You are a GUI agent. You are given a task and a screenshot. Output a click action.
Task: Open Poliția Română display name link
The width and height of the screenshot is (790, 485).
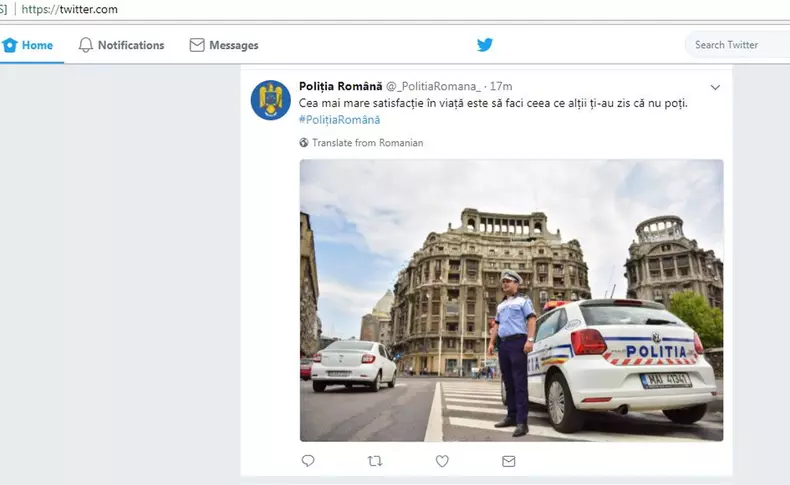click(341, 86)
